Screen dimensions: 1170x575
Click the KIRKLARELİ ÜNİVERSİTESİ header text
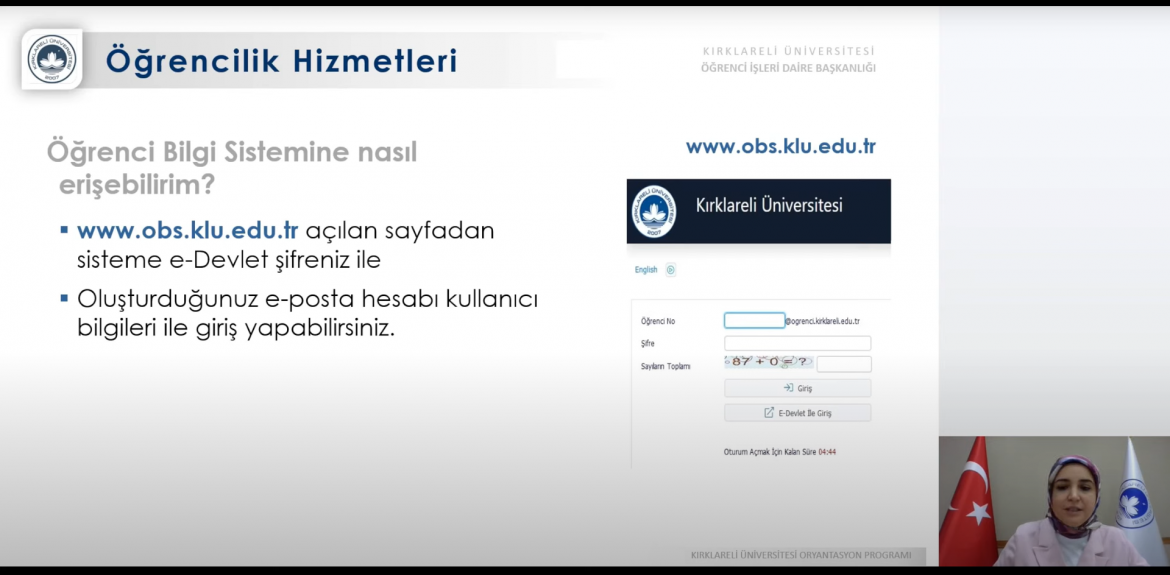click(789, 51)
